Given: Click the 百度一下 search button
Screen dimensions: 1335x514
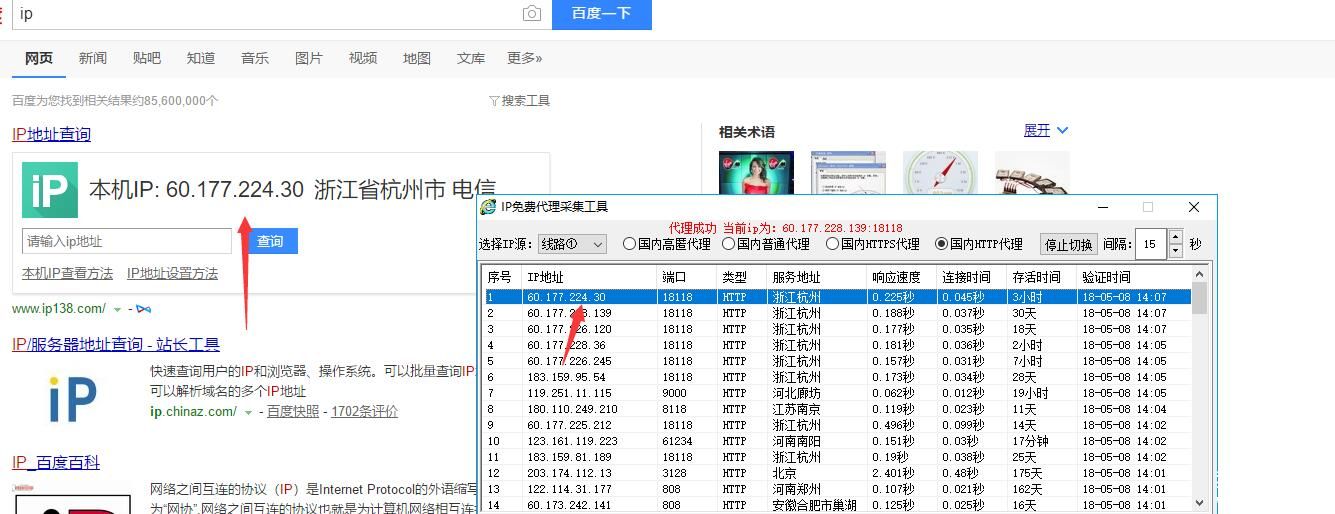Looking at the screenshot, I should tap(602, 14).
